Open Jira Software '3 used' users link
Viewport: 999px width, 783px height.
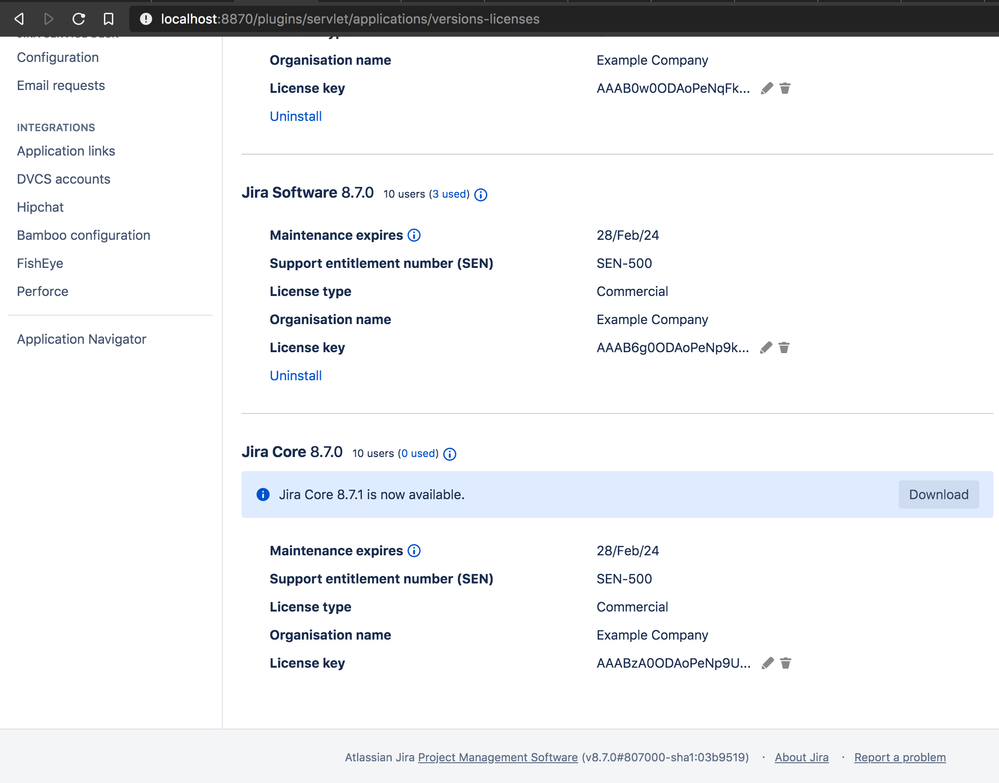[x=449, y=194]
